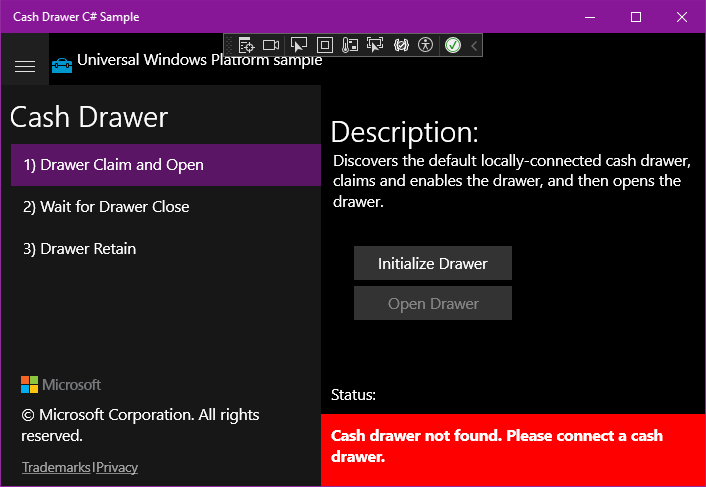Collapse the debug toolbar chevron
This screenshot has width=706, height=487.
click(x=474, y=45)
